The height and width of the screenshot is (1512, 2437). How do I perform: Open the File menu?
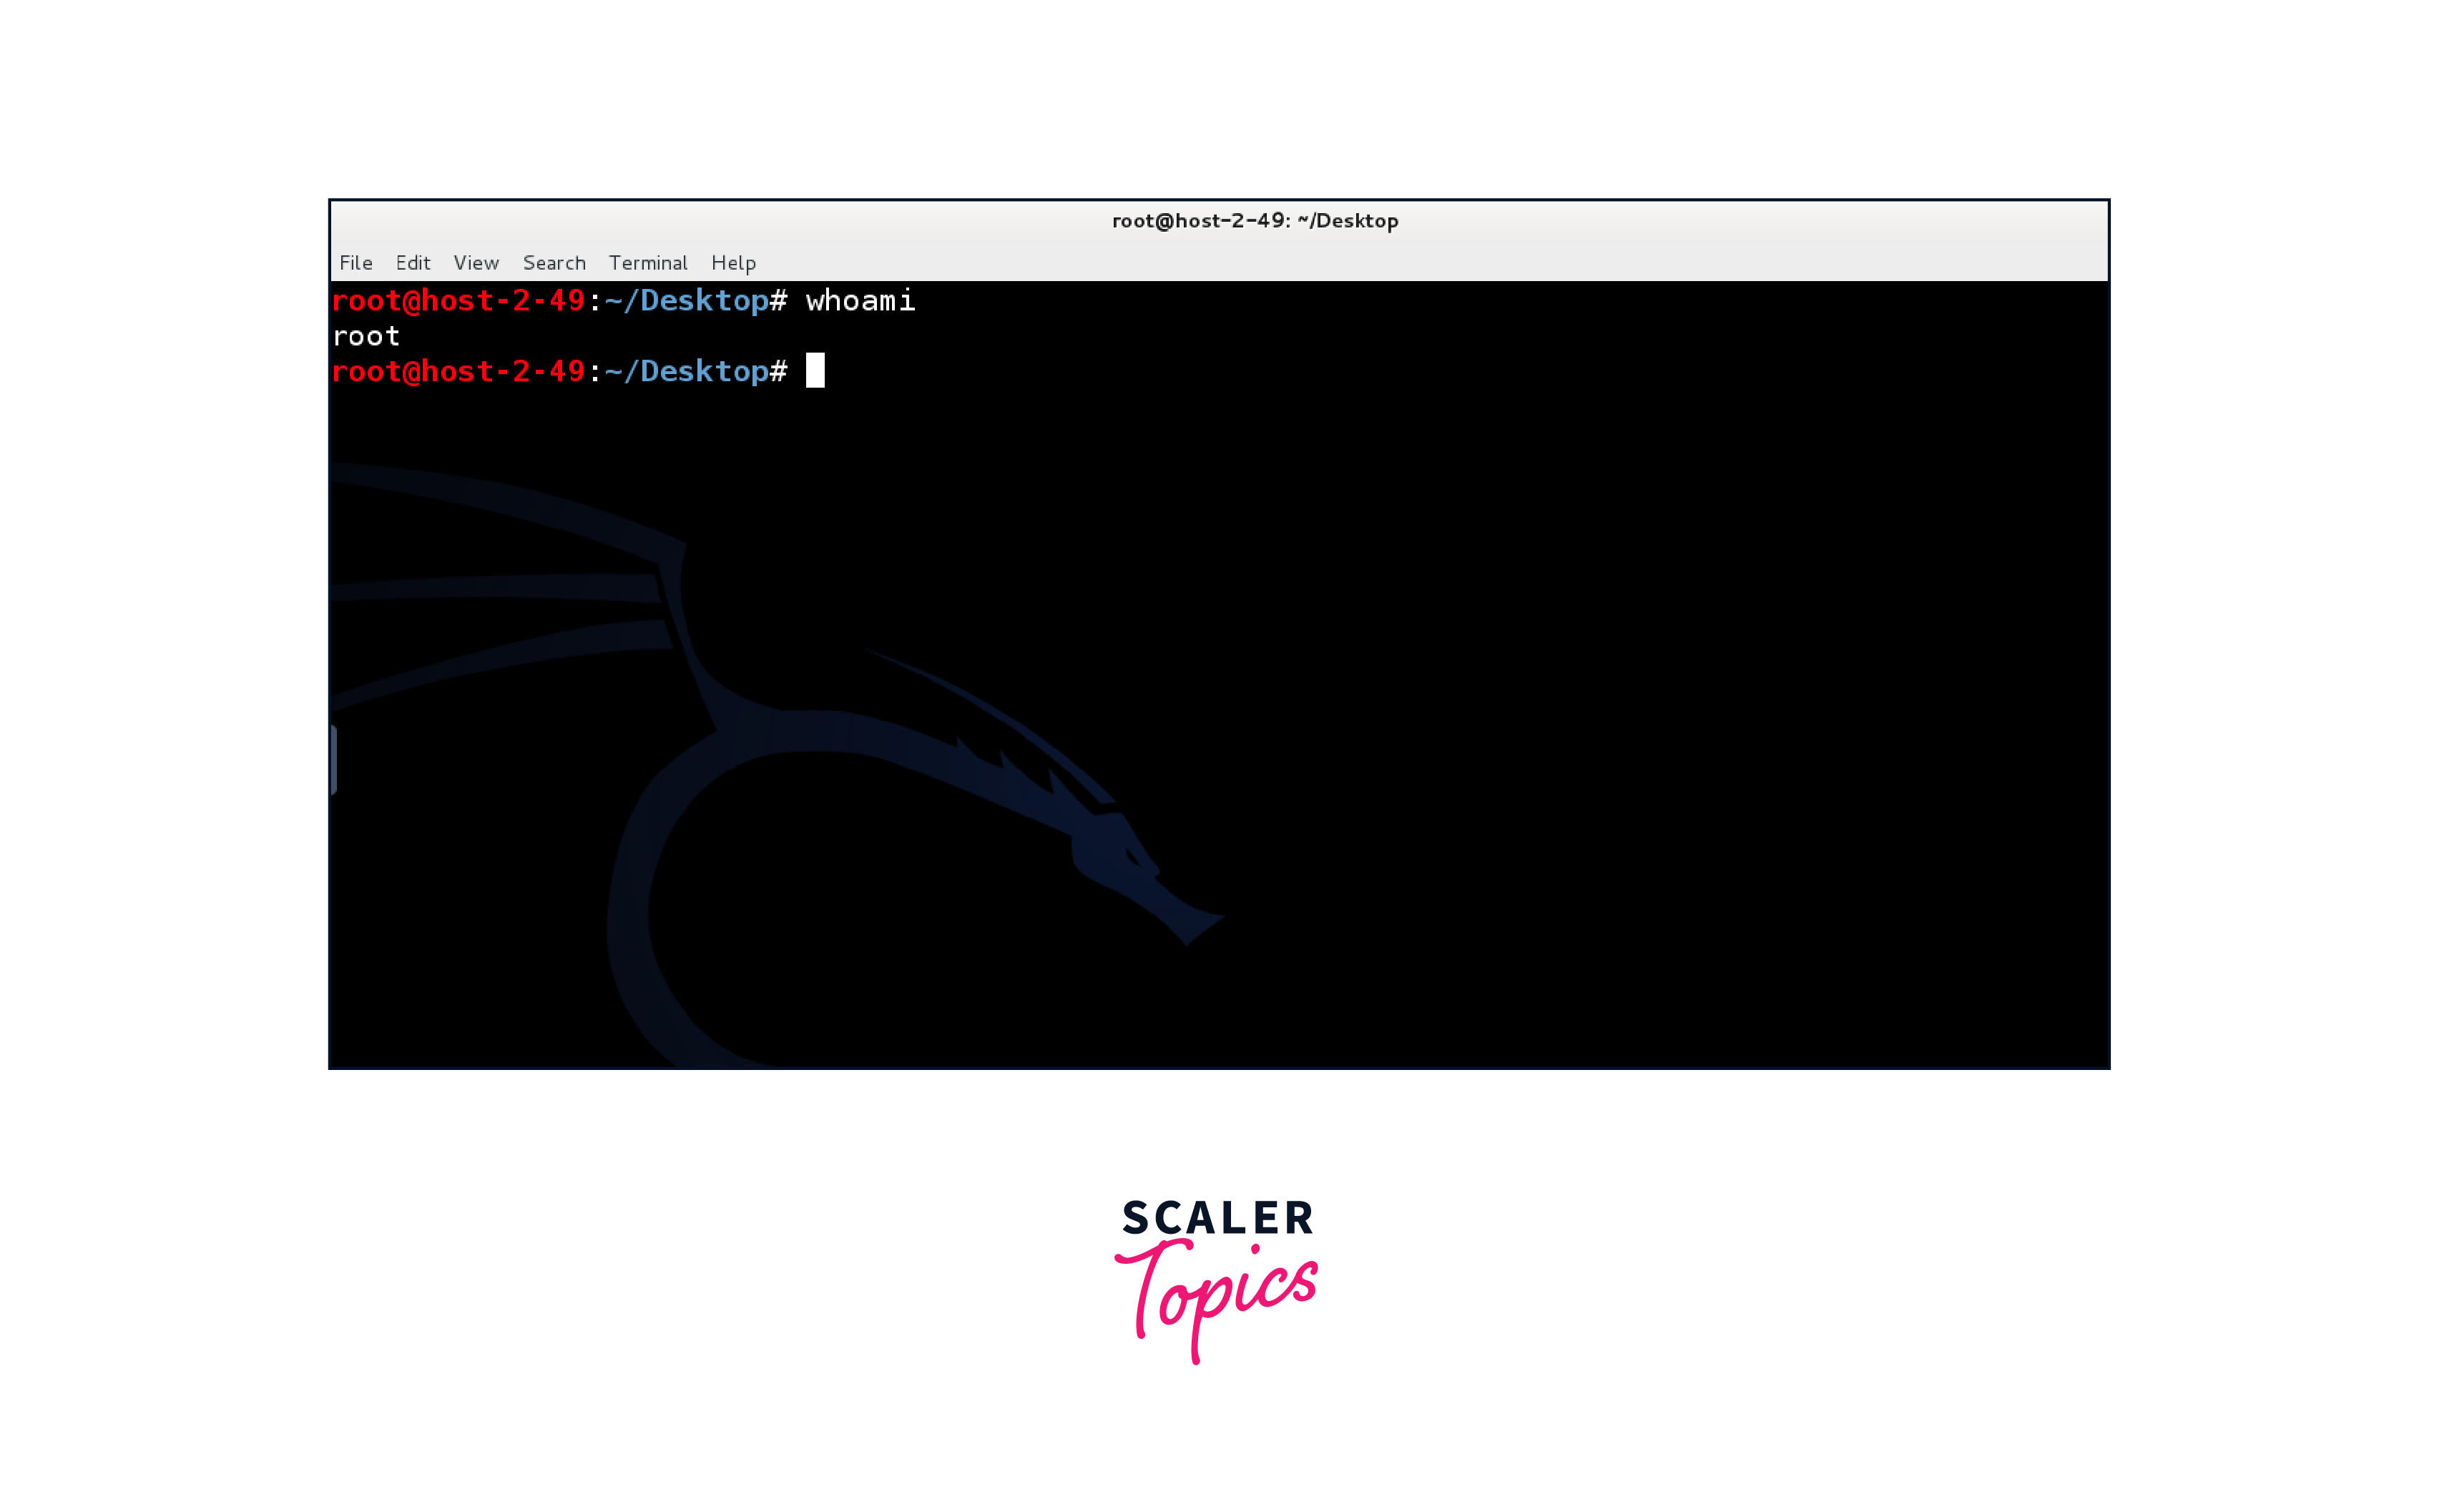coord(356,262)
